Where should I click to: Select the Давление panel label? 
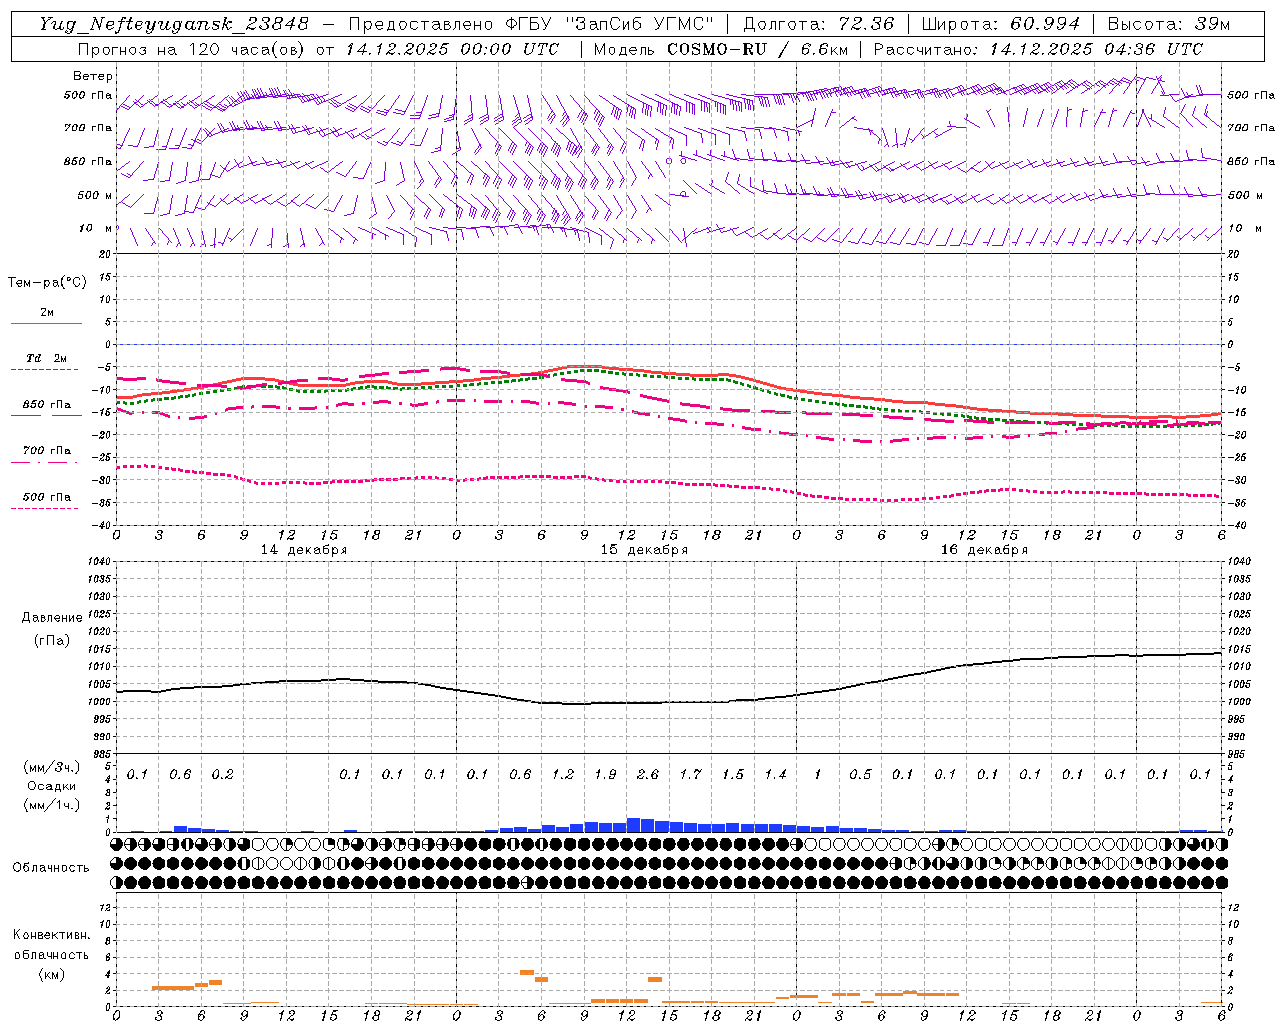(x=52, y=618)
